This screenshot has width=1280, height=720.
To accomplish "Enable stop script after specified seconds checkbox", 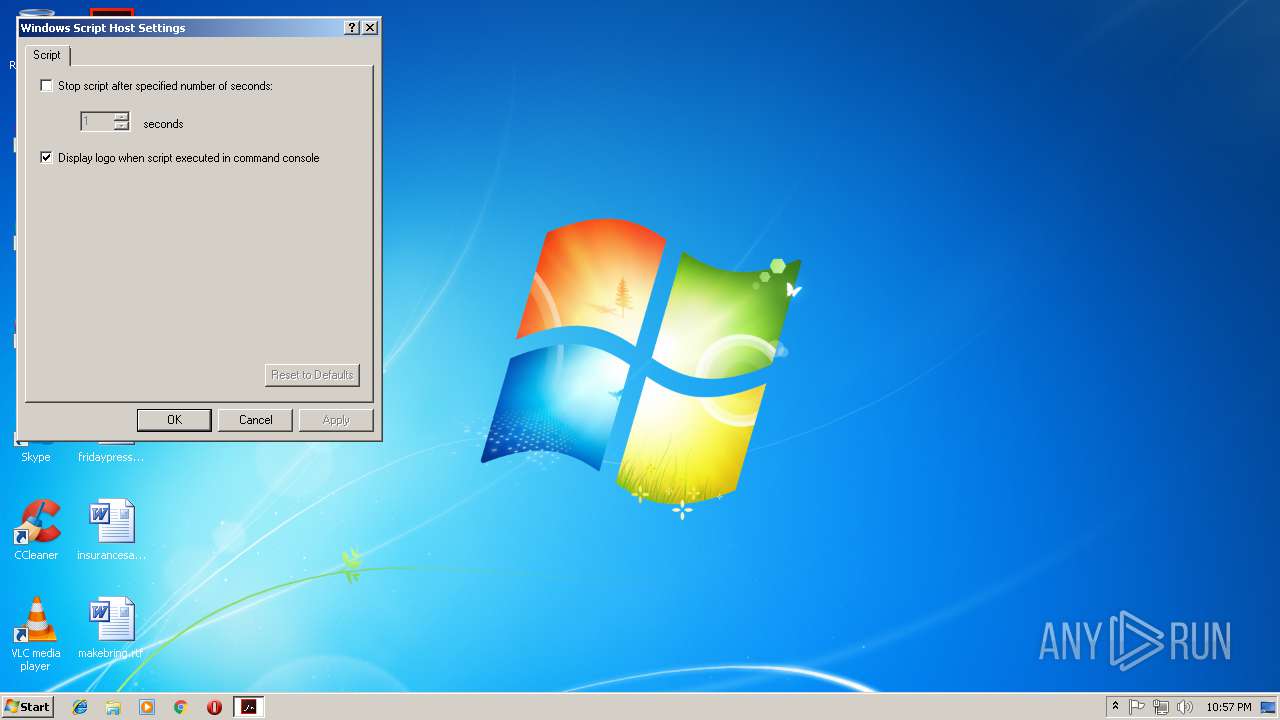I will (46, 86).
